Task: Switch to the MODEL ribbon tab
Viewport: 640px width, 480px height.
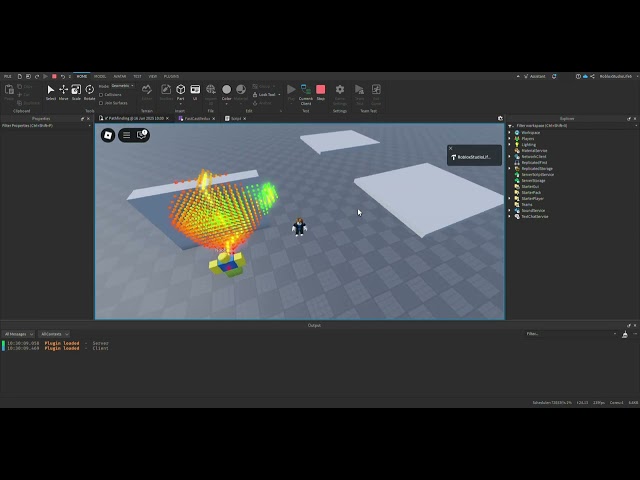Action: (x=100, y=76)
